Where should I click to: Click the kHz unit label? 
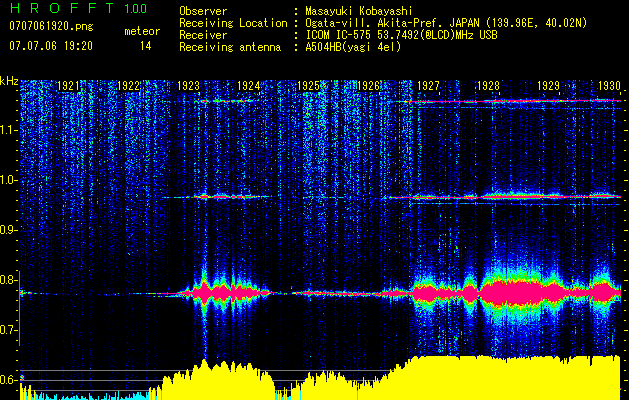pyautogui.click(x=10, y=80)
